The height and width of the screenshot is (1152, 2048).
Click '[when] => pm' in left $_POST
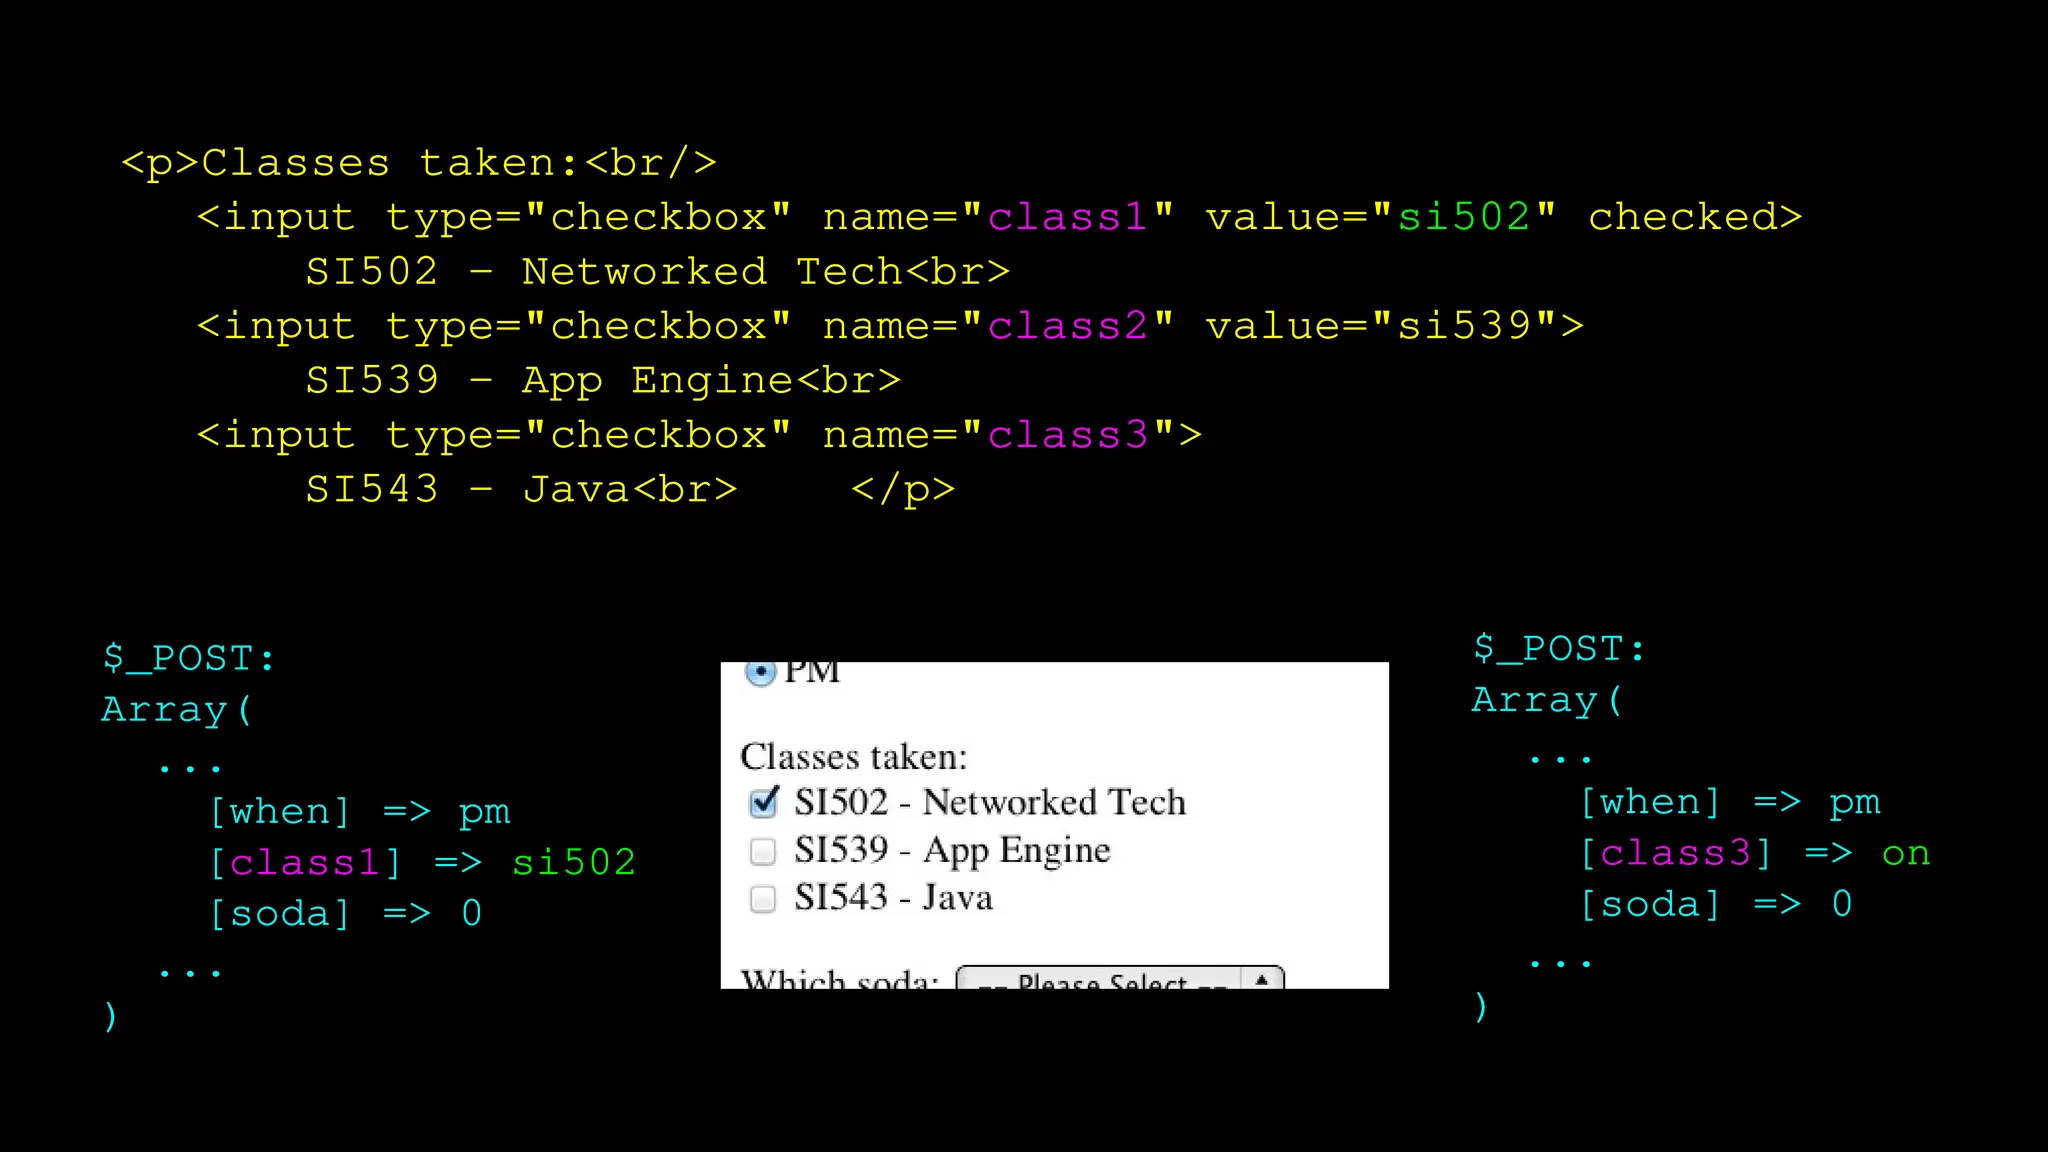tap(360, 812)
